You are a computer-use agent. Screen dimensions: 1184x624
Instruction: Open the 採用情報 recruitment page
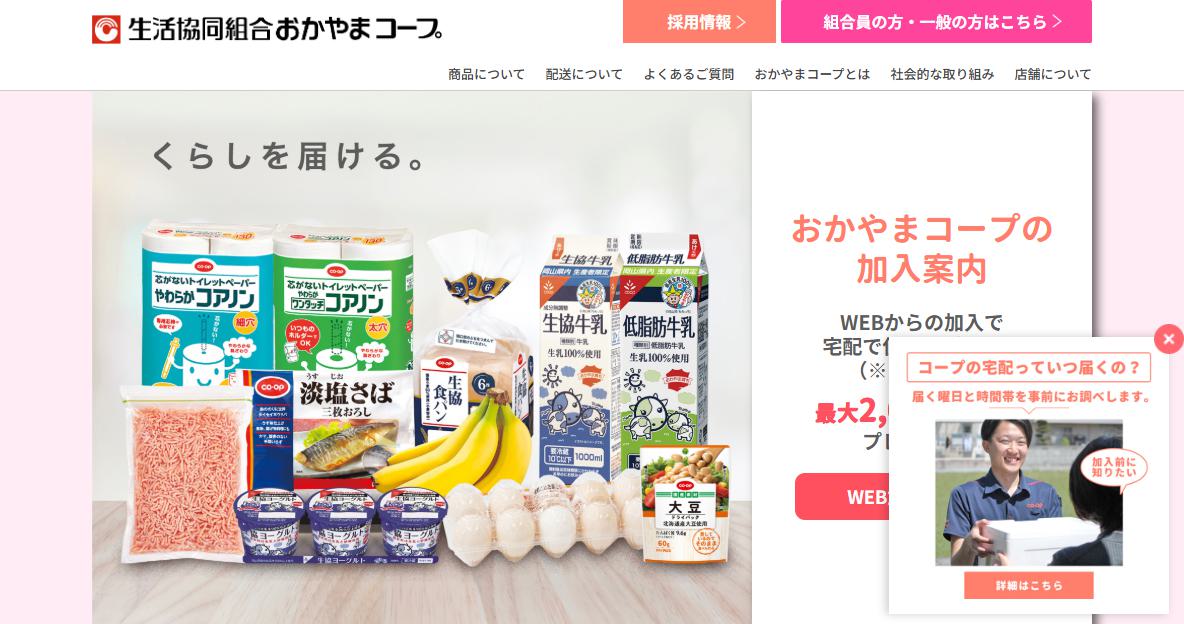pyautogui.click(x=699, y=21)
